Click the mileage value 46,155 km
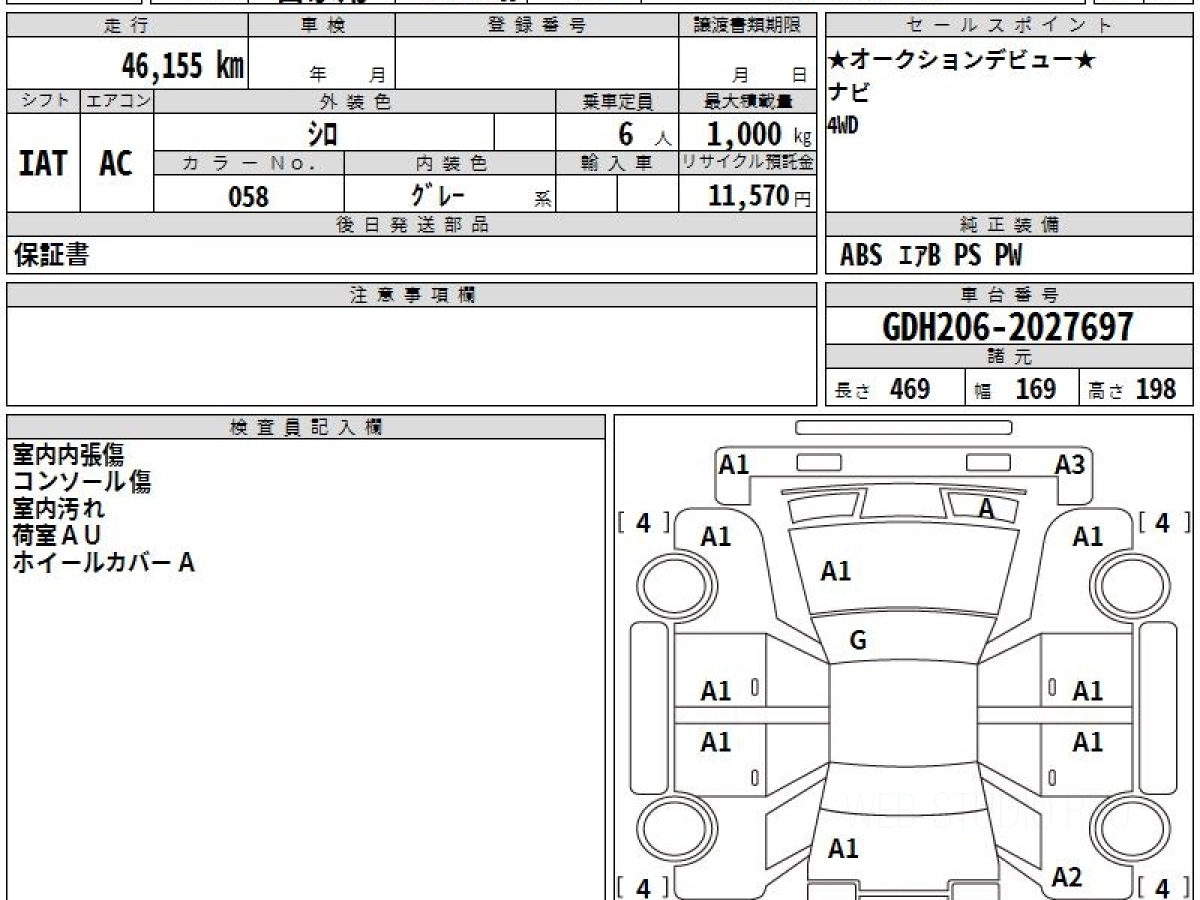The image size is (1200, 900). (x=183, y=66)
